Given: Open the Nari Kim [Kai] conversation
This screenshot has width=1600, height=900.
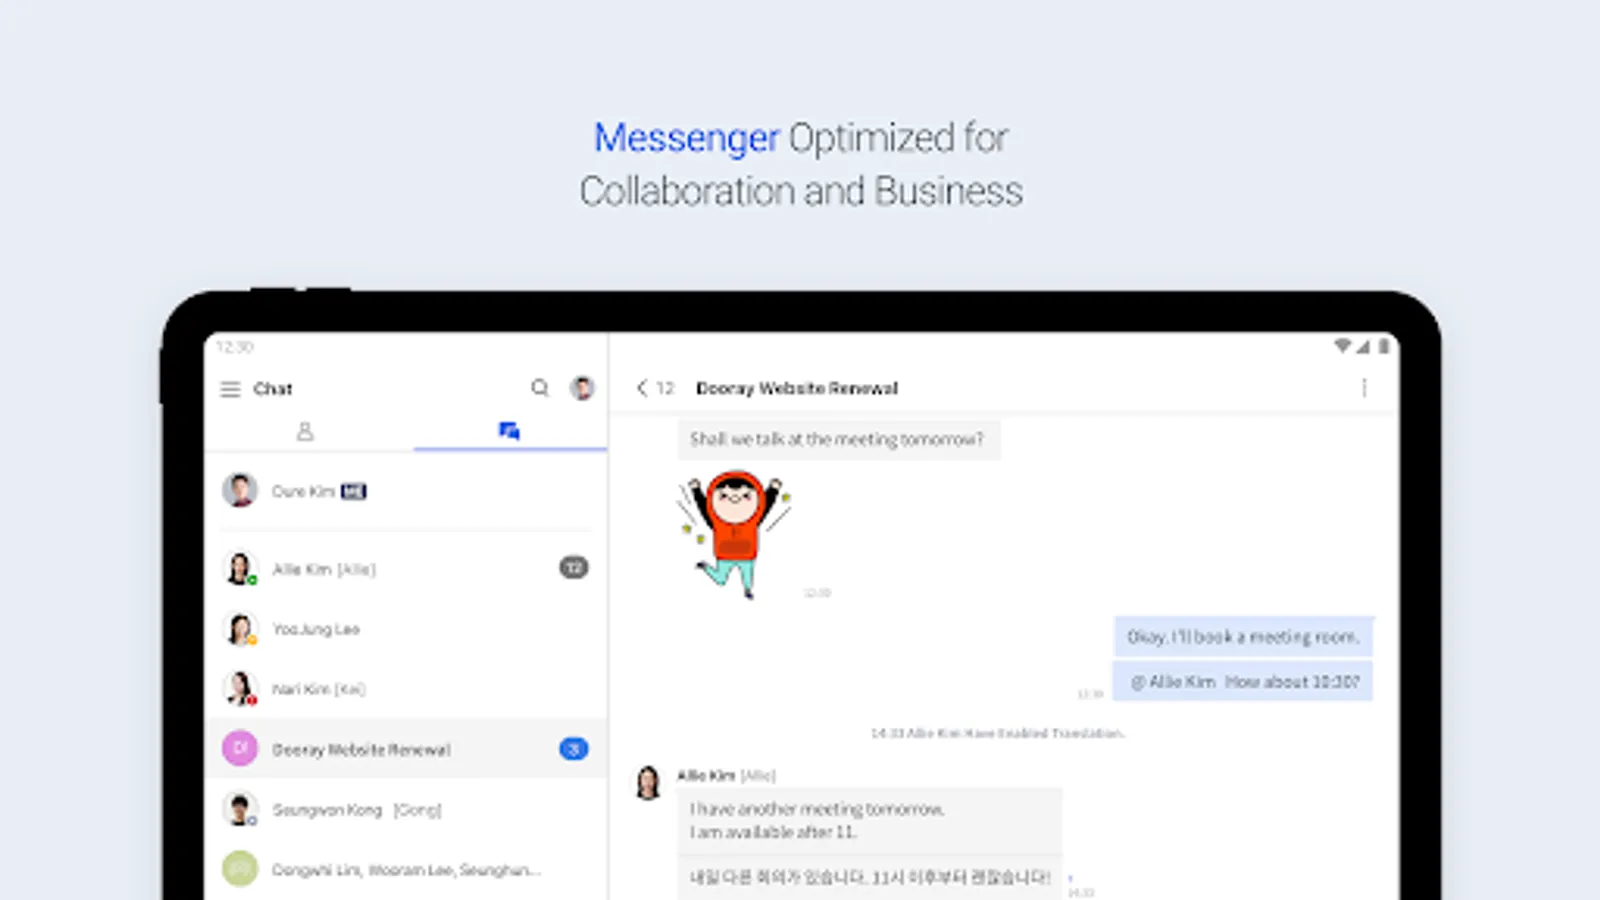Looking at the screenshot, I should click(x=407, y=689).
